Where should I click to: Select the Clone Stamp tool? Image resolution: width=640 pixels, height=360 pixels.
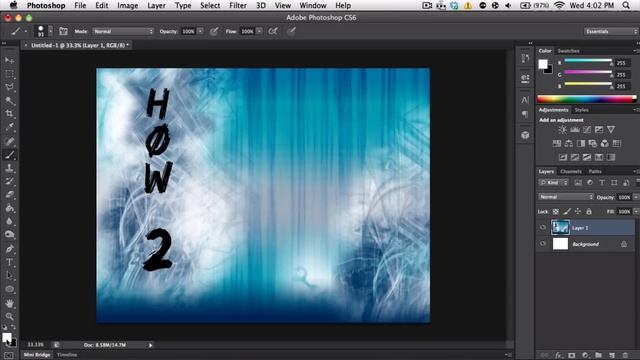point(9,168)
